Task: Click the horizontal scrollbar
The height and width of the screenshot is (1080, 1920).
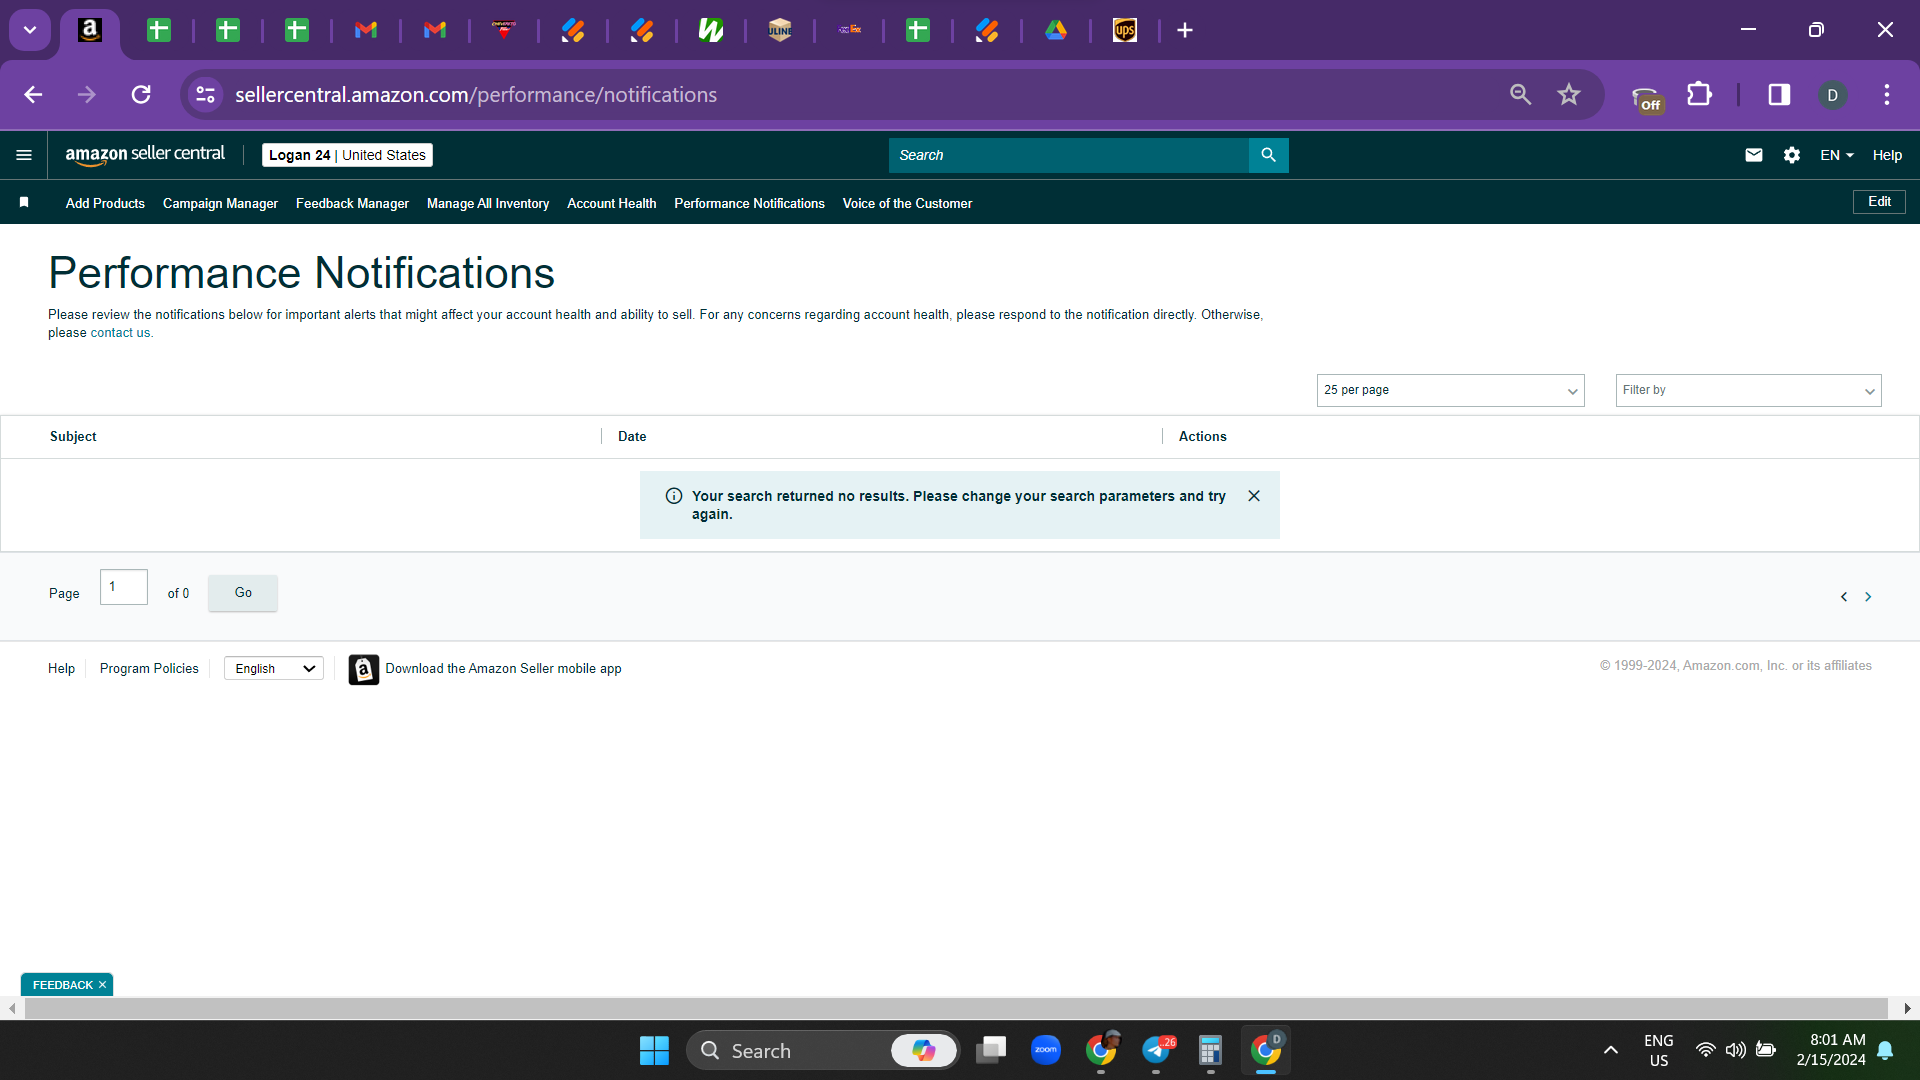Action: pos(955,1009)
